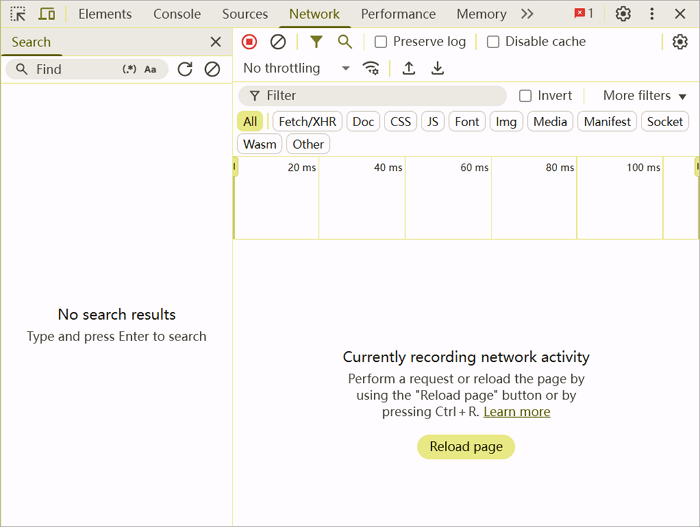Refresh the search results
700x527 pixels.
pos(185,69)
